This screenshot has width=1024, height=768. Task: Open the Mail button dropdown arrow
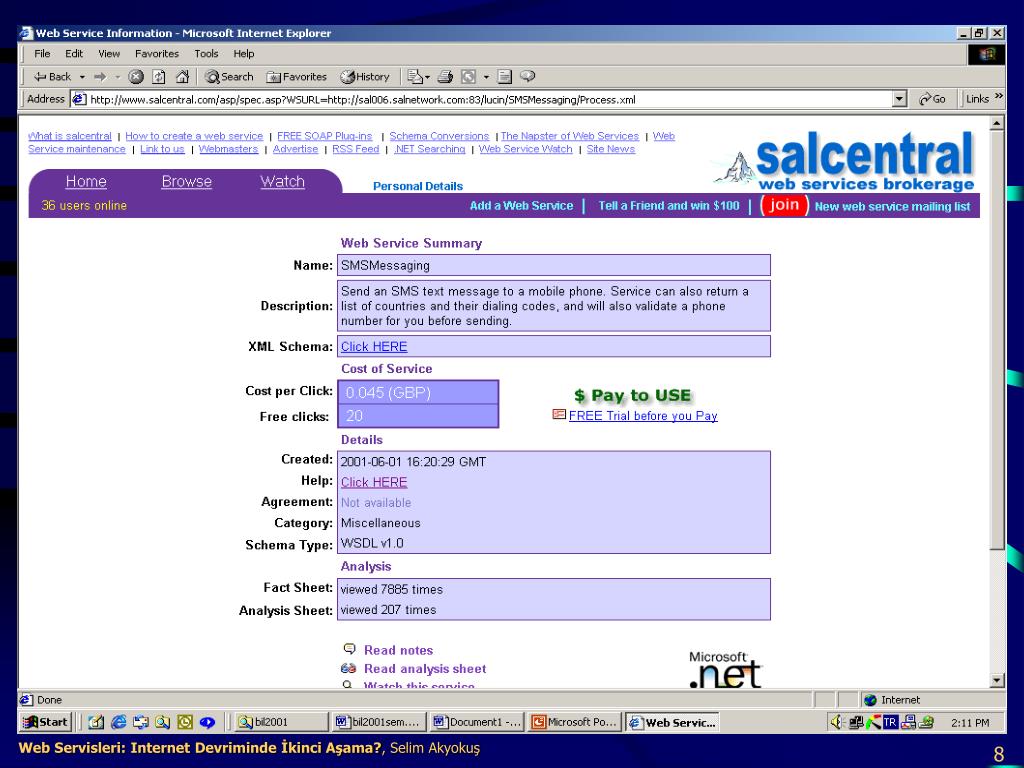pos(427,77)
